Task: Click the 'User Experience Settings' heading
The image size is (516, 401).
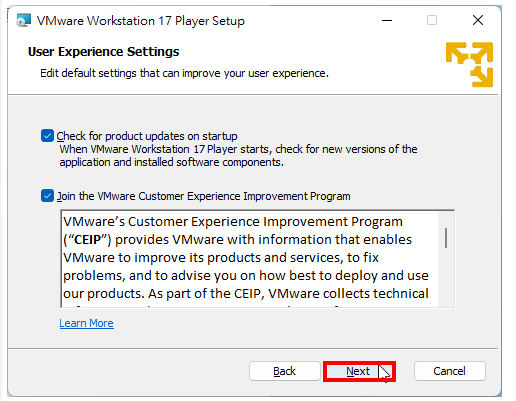Action: point(103,52)
